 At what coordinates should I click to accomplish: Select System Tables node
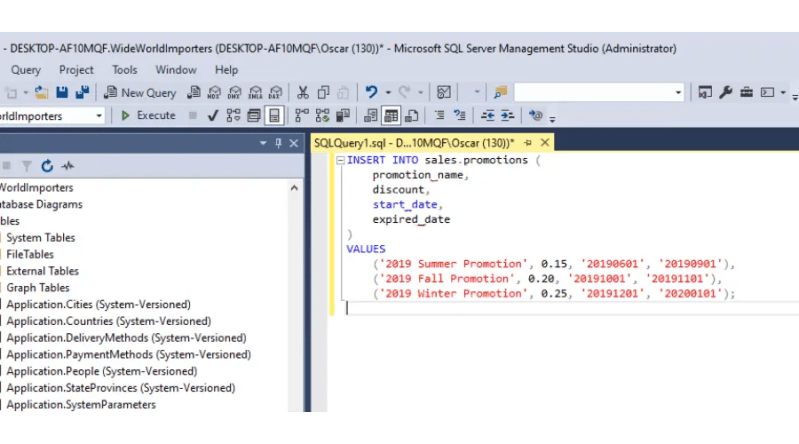tap(41, 238)
